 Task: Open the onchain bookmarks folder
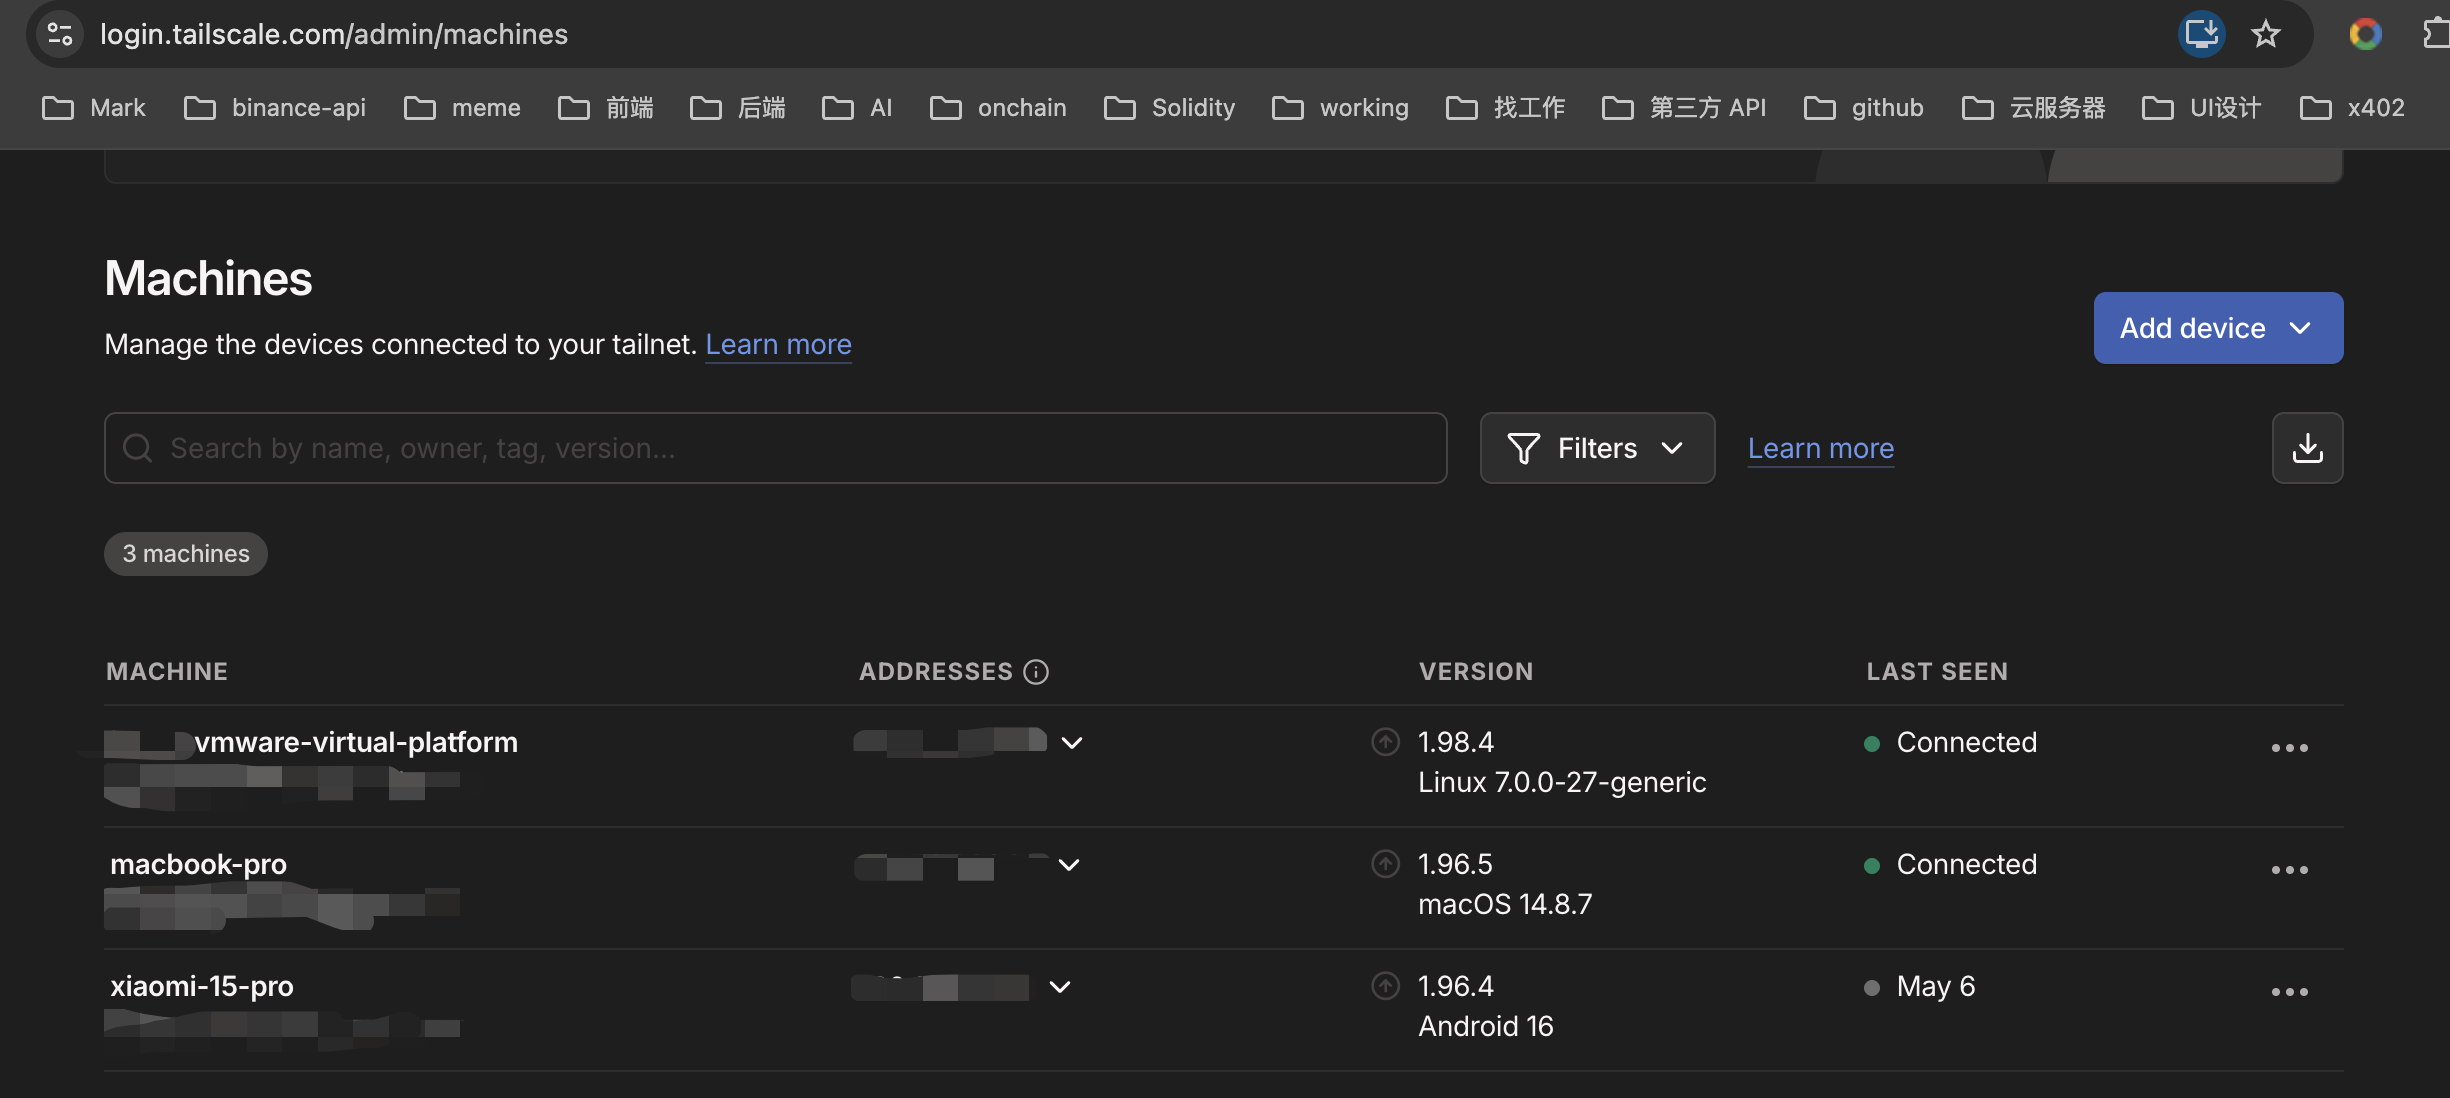coord(998,107)
